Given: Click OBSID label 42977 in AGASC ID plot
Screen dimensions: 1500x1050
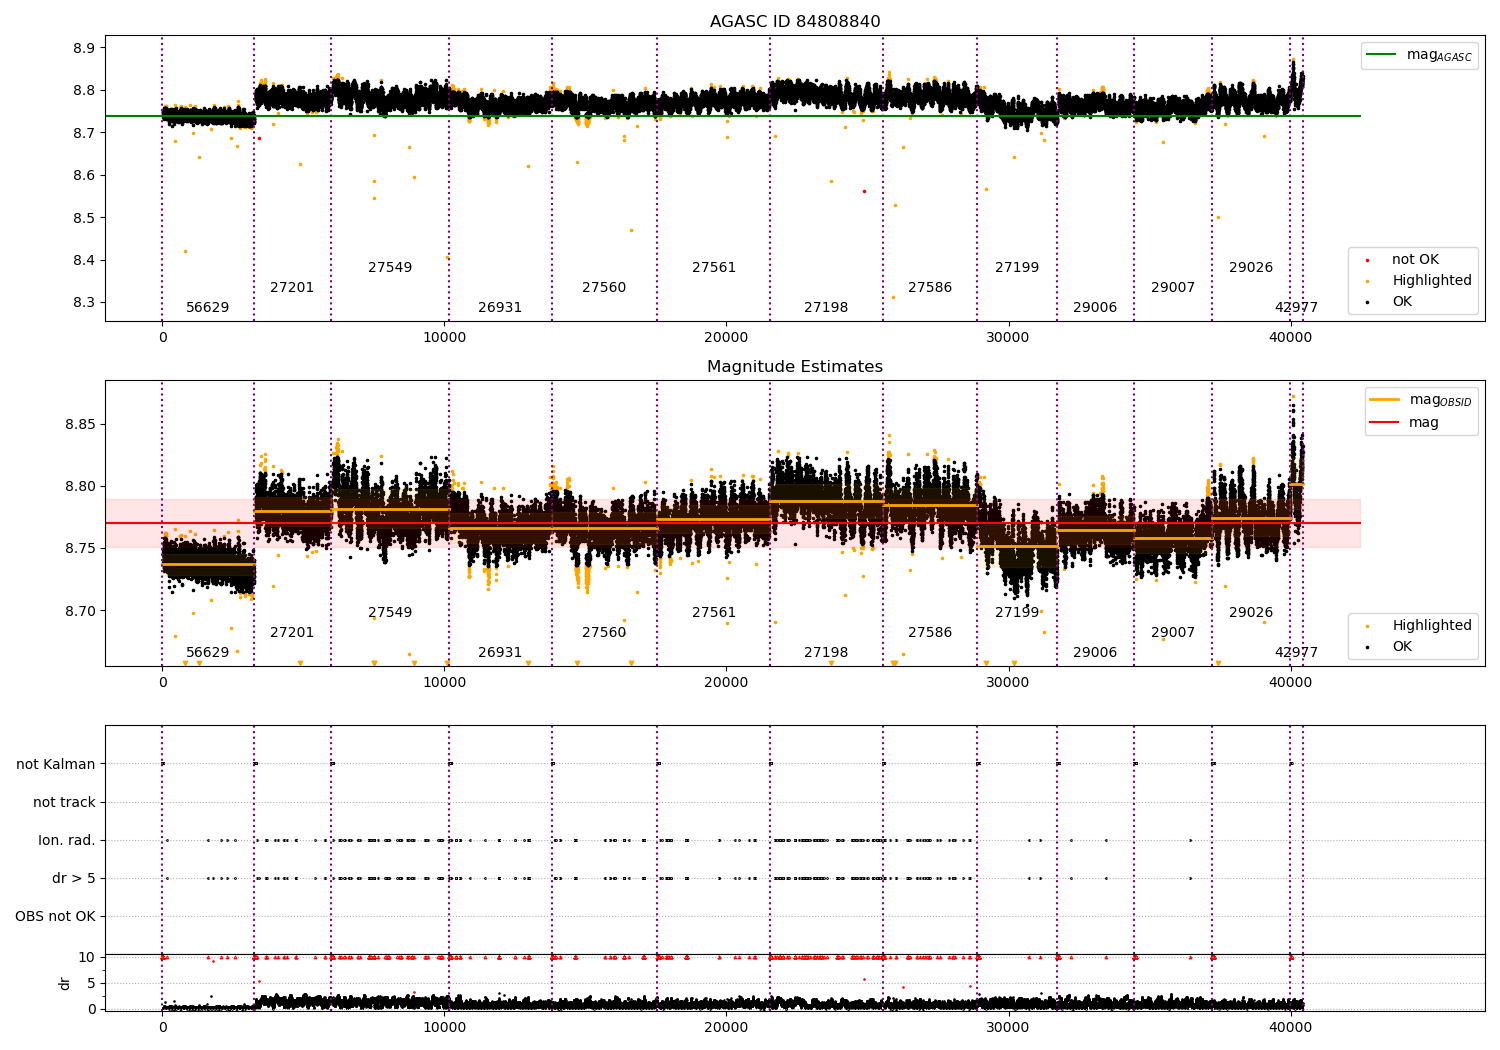Looking at the screenshot, I should tap(1296, 308).
